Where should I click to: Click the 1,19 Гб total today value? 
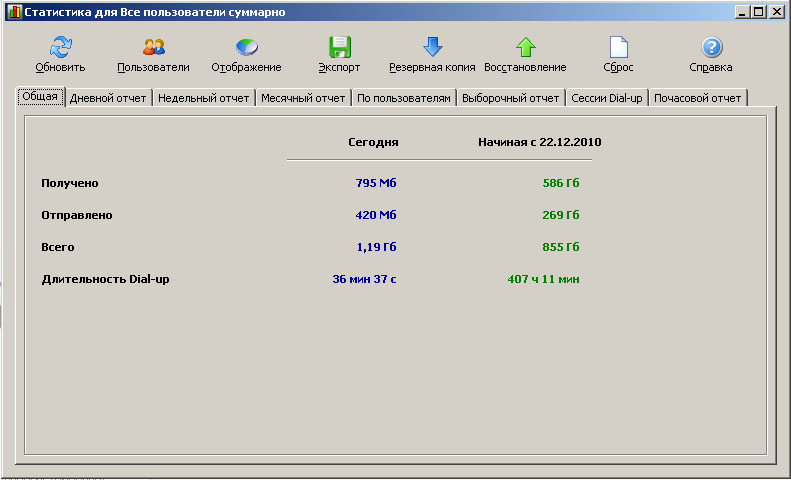click(x=376, y=247)
